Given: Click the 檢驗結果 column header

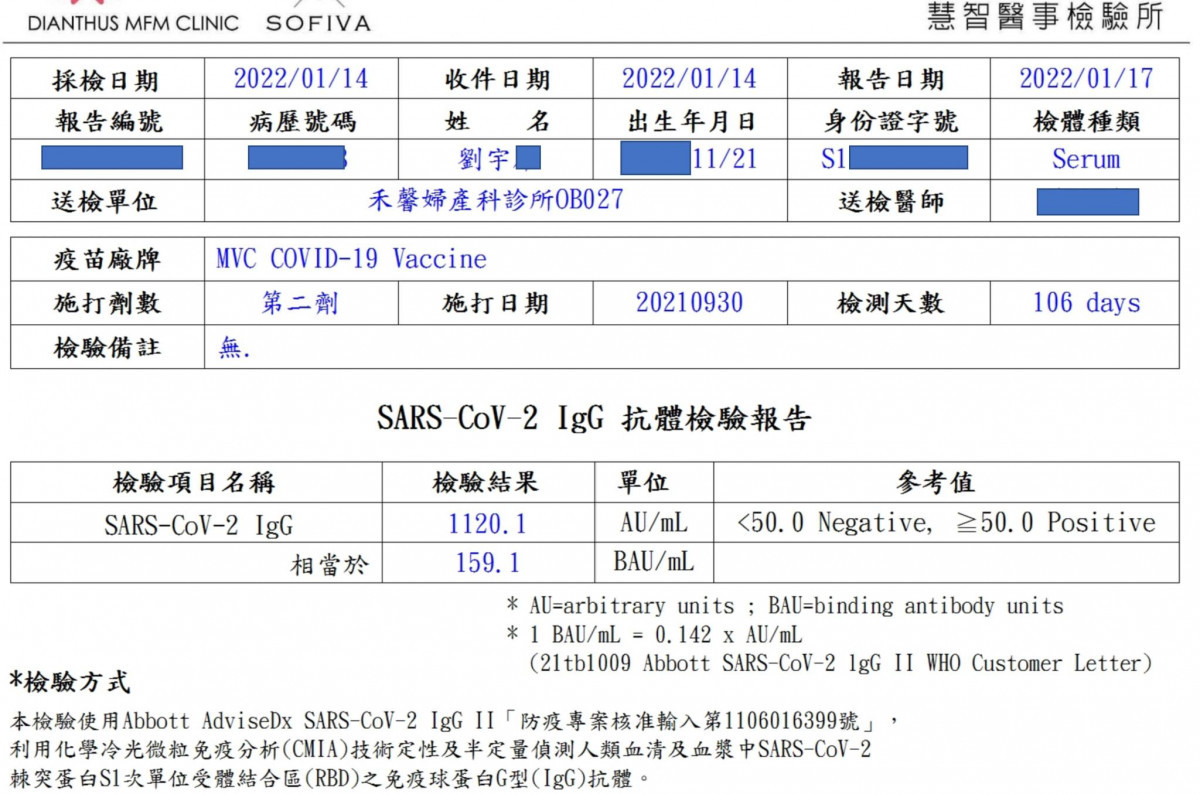Looking at the screenshot, I should click(486, 484).
